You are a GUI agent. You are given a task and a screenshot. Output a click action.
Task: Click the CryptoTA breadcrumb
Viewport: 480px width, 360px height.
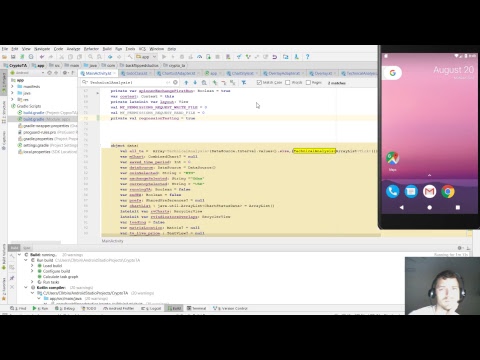point(15,65)
